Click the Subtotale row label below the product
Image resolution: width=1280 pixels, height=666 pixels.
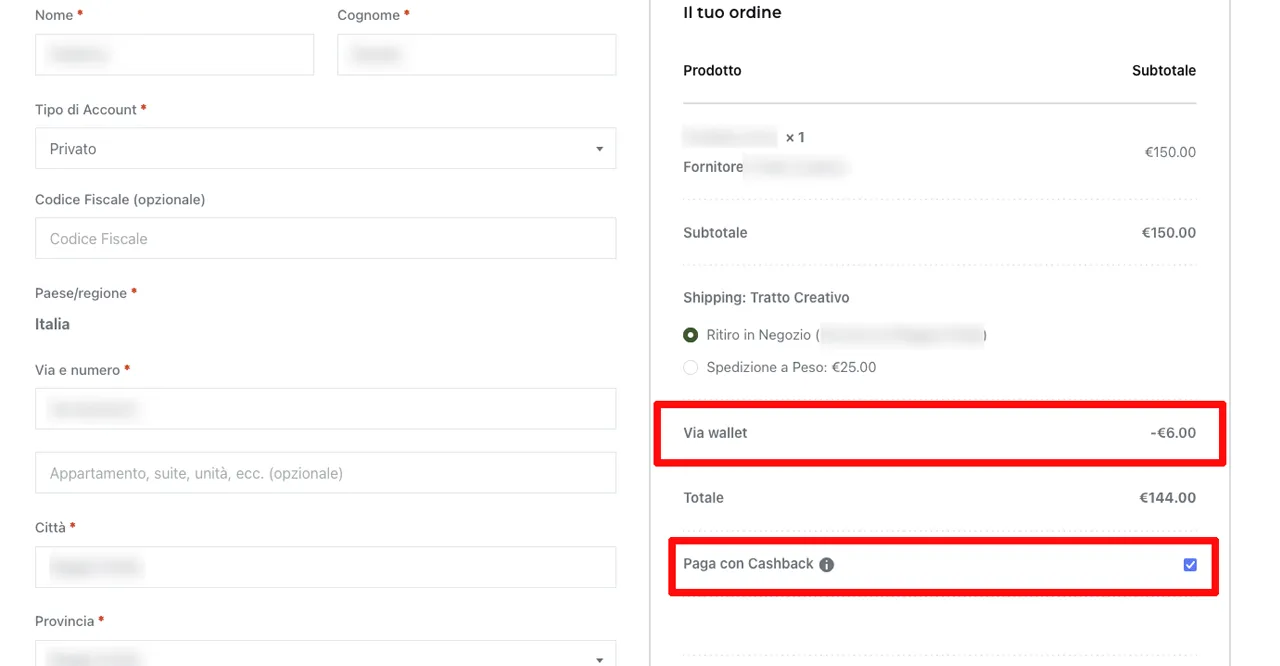point(715,232)
